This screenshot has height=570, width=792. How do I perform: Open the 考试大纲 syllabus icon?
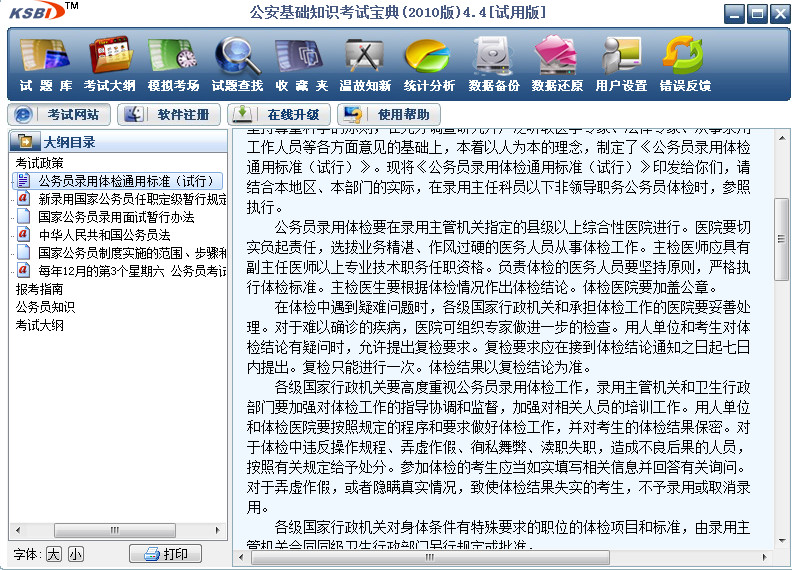pos(110,64)
